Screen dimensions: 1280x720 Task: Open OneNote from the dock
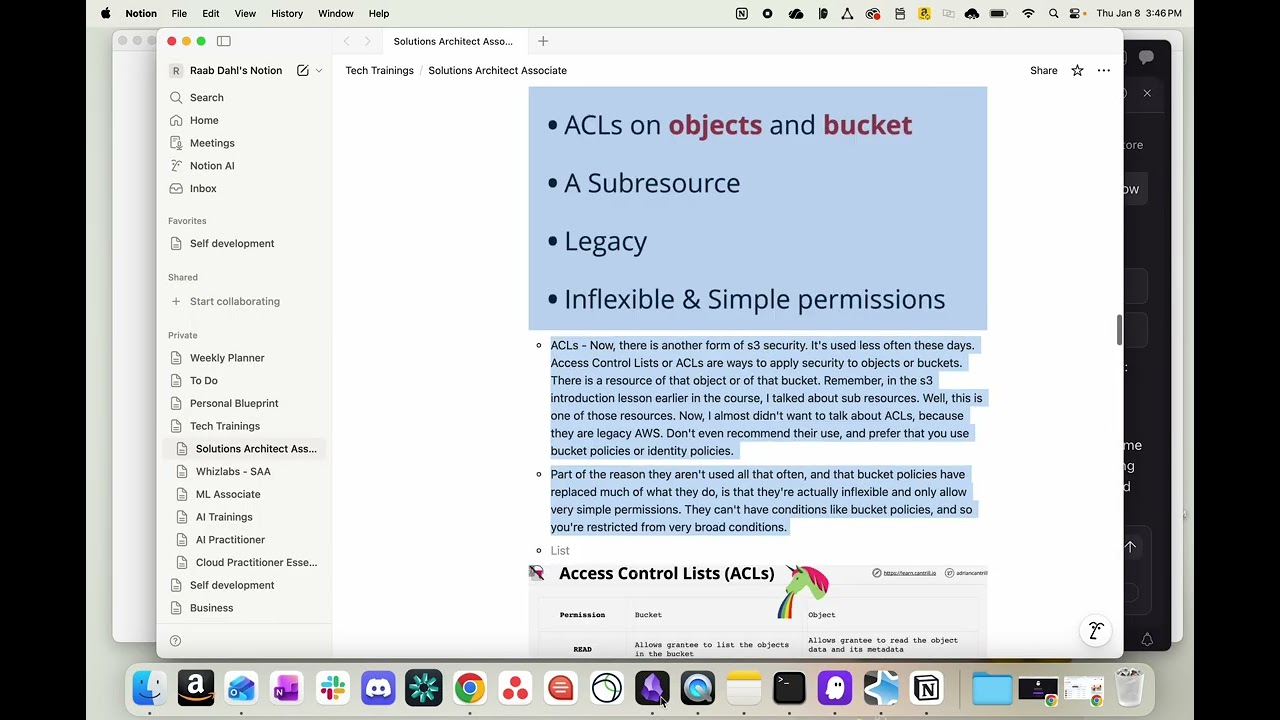(287, 688)
